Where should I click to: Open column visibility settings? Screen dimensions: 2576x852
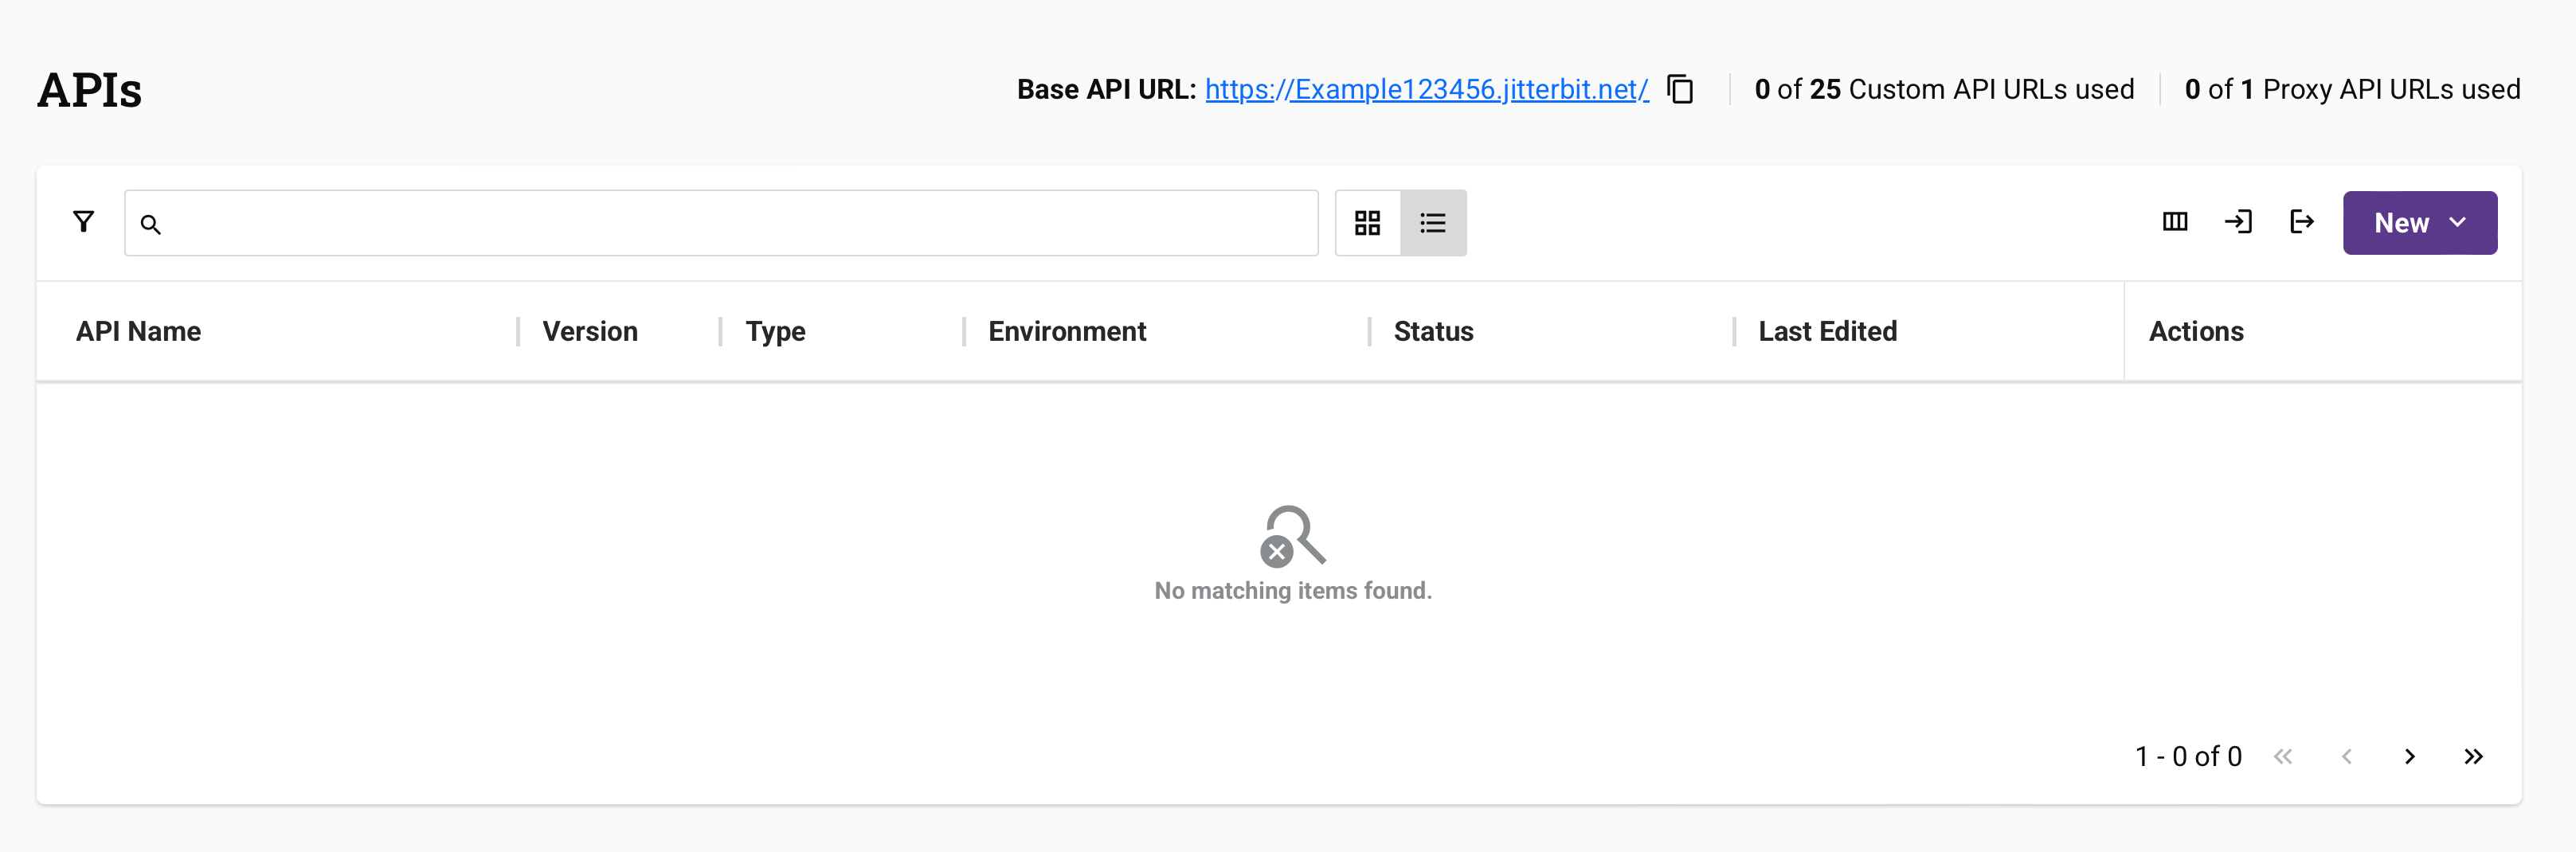pyautogui.click(x=2175, y=222)
